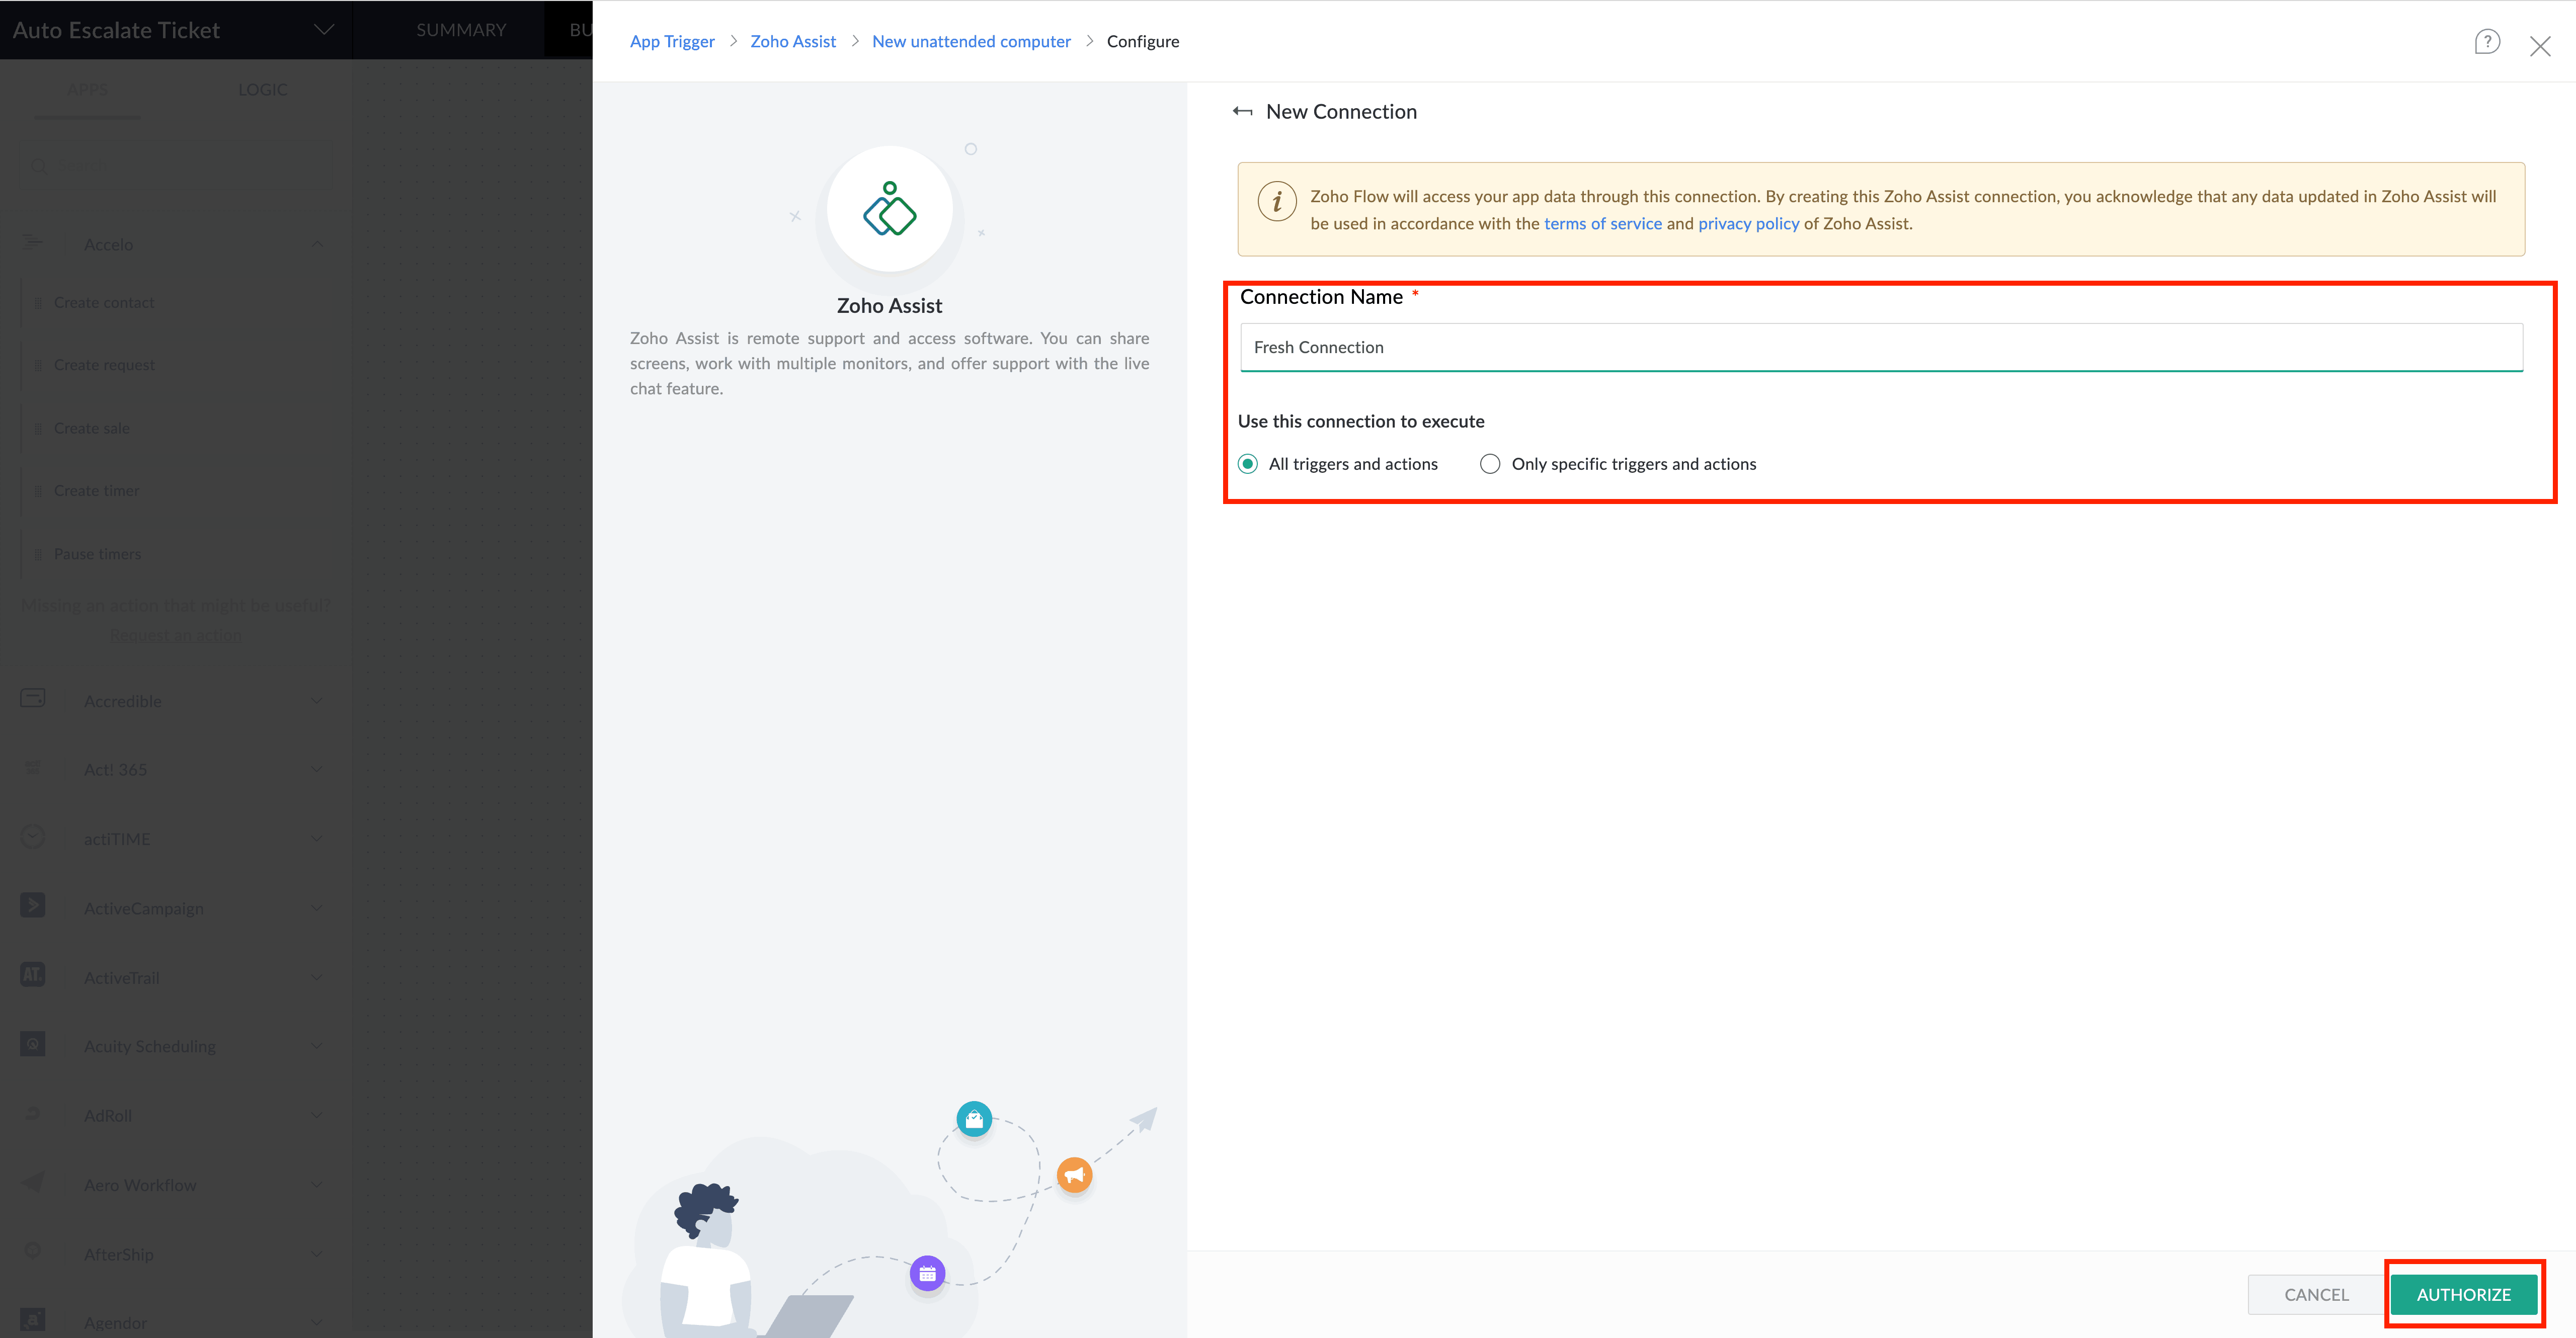Viewport: 2576px width, 1338px height.
Task: Expand the Acuity Scheduling section
Action: 317,1046
